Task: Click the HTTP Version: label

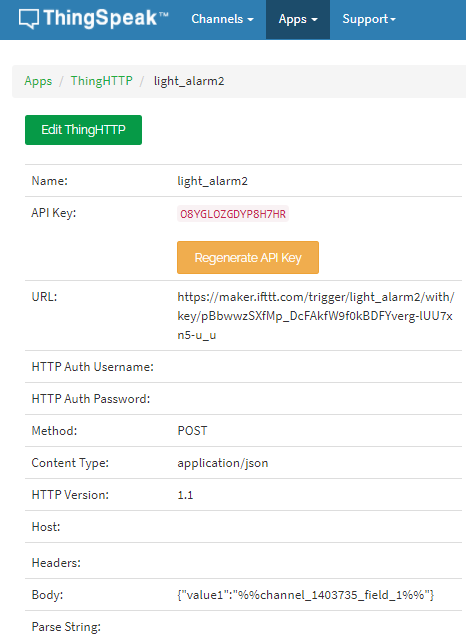Action: (x=70, y=495)
